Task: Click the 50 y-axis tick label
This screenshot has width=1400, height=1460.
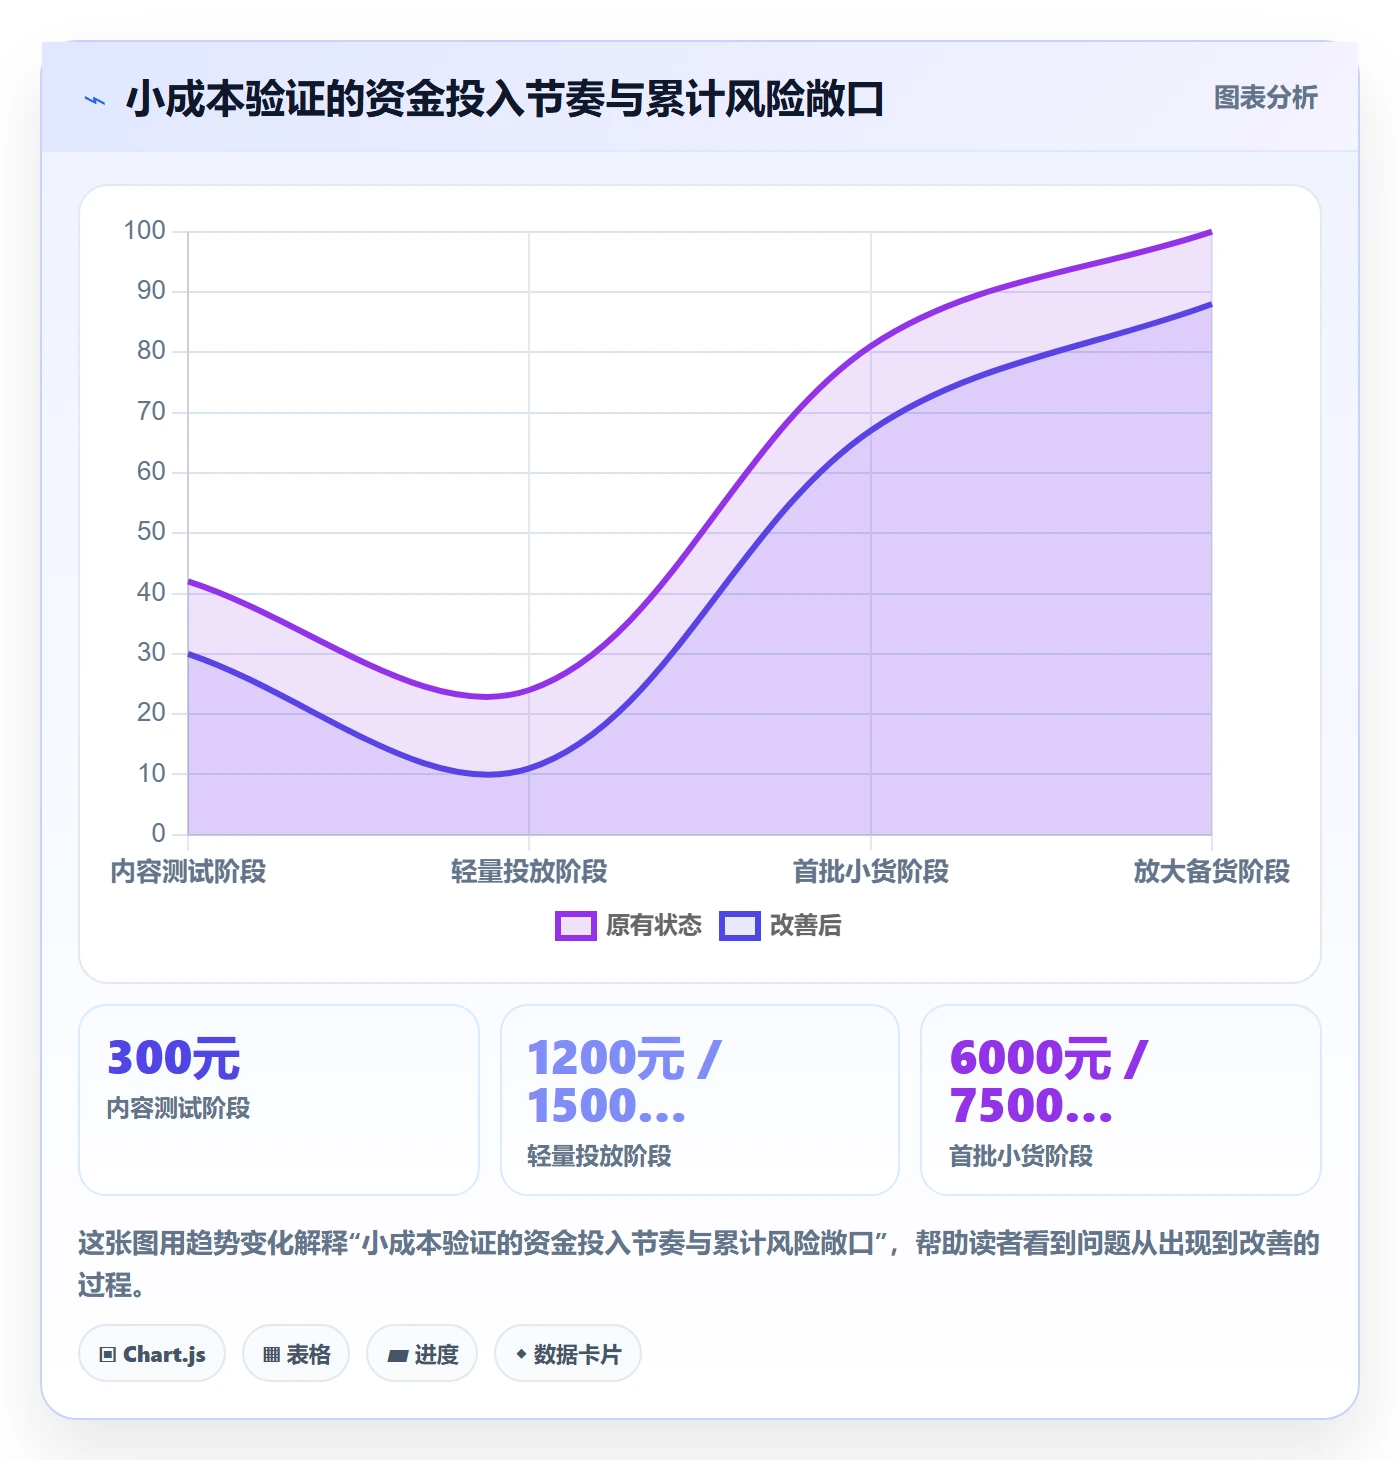Action: (151, 532)
